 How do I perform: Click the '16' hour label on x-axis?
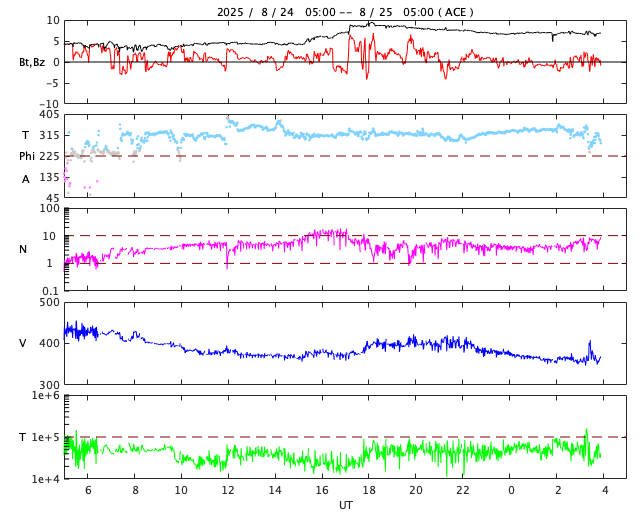[x=322, y=490]
